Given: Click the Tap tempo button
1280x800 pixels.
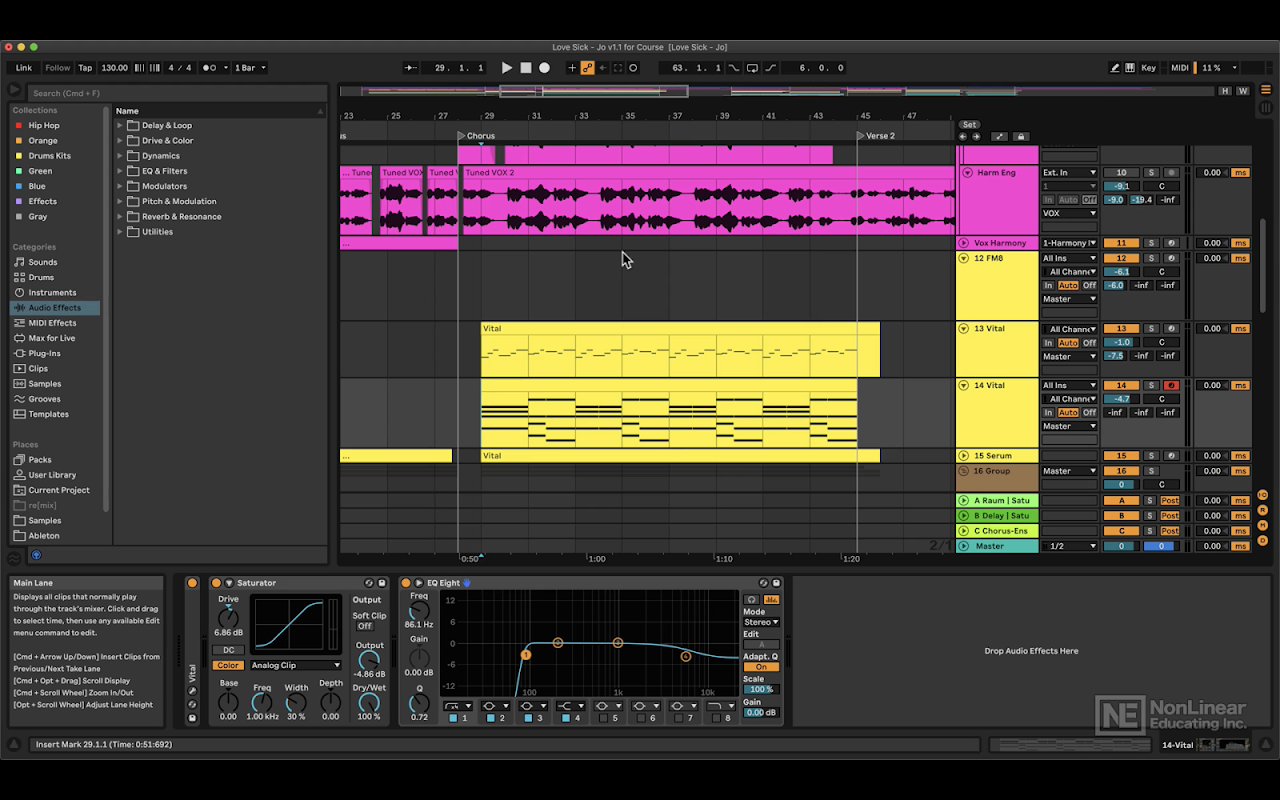Looking at the screenshot, I should (85, 68).
